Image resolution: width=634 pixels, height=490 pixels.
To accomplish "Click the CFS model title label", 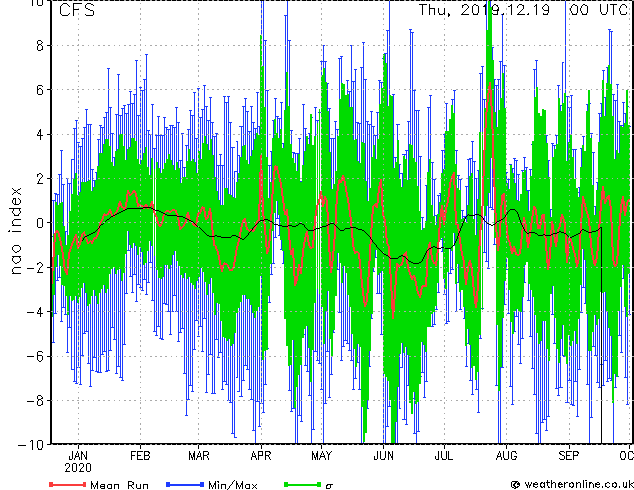I will pyautogui.click(x=77, y=10).
